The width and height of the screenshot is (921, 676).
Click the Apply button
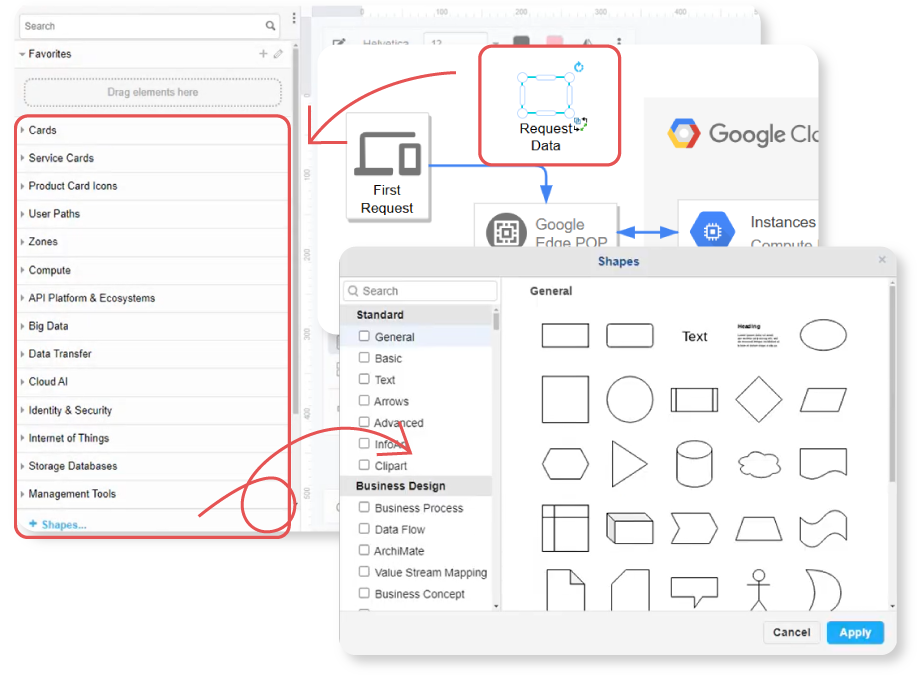(x=855, y=632)
